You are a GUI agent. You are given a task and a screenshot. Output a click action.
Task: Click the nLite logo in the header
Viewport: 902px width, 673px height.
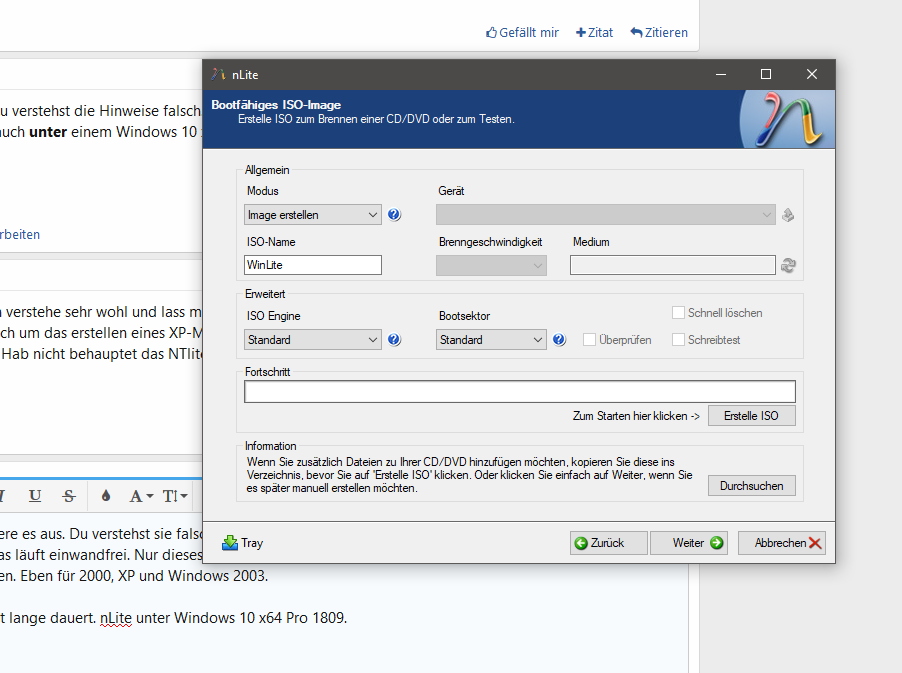point(789,119)
